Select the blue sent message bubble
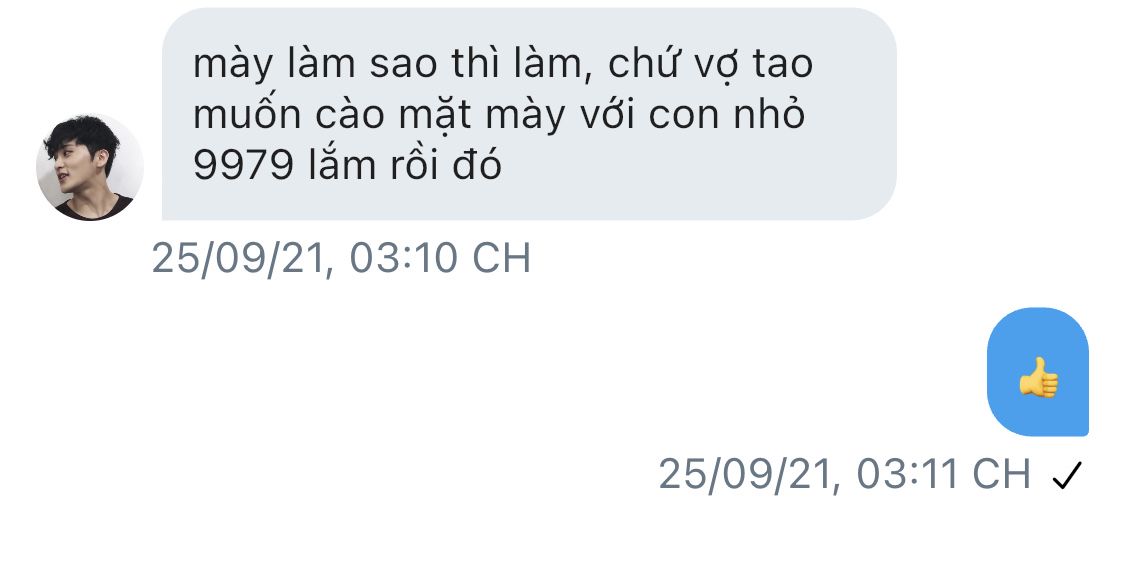This screenshot has height=565, width=1125. pyautogui.click(x=1037, y=371)
